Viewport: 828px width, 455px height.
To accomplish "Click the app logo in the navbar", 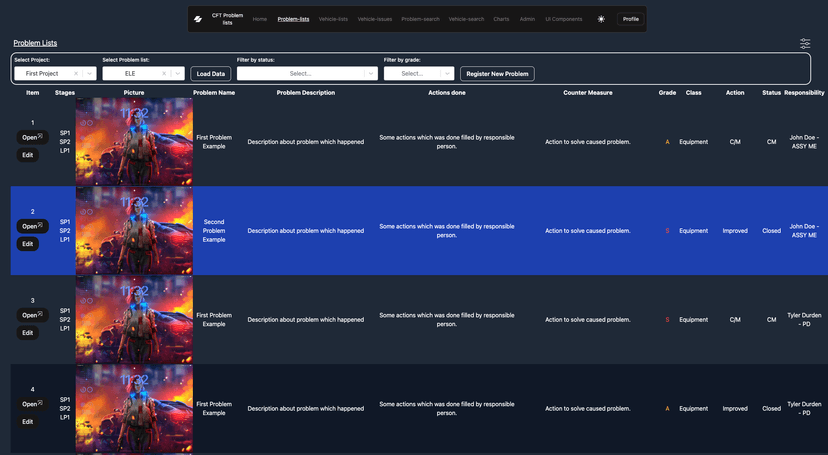I will [199, 19].
